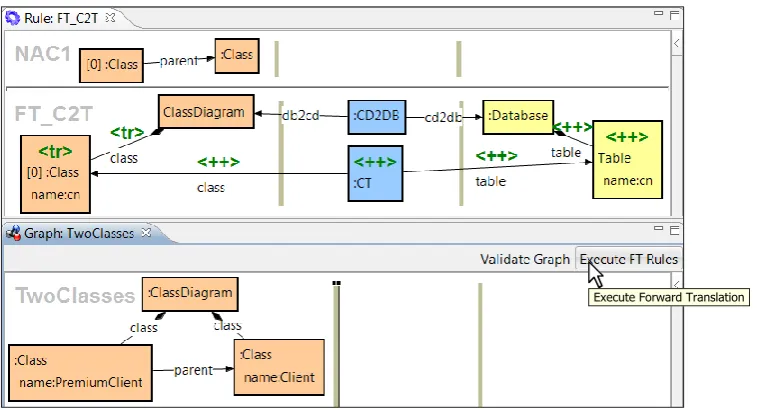Expand the palette arrow in Rule editor
The width and height of the screenshot is (757, 410).
(677, 43)
